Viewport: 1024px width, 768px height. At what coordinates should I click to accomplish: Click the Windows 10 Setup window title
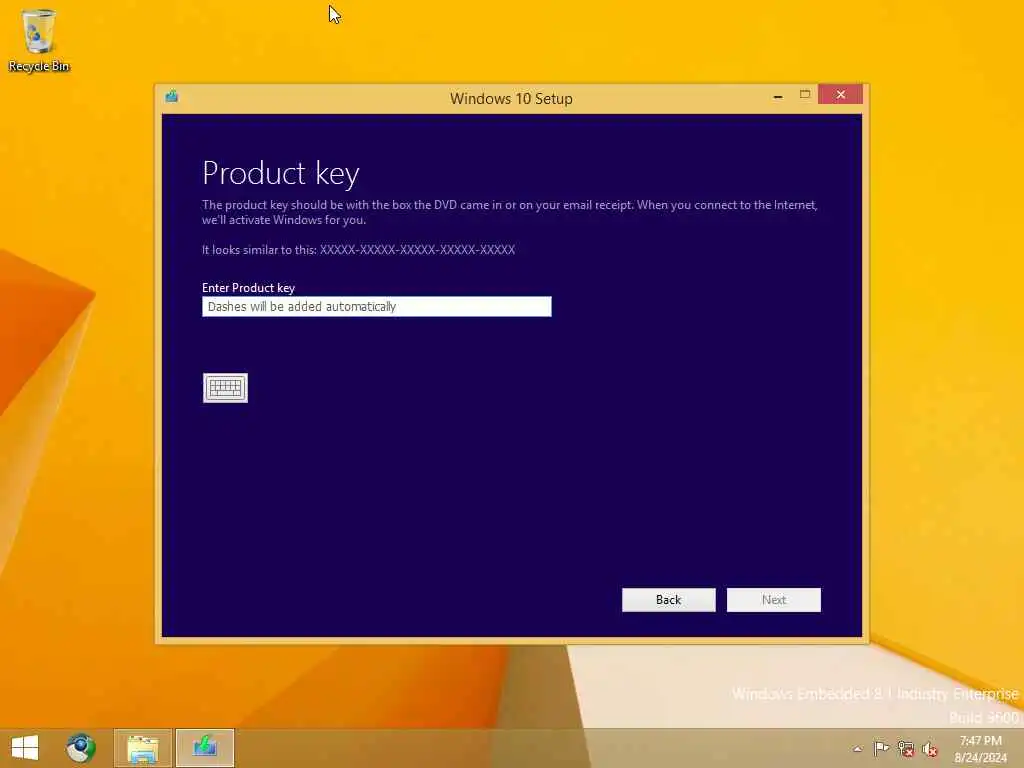point(511,99)
